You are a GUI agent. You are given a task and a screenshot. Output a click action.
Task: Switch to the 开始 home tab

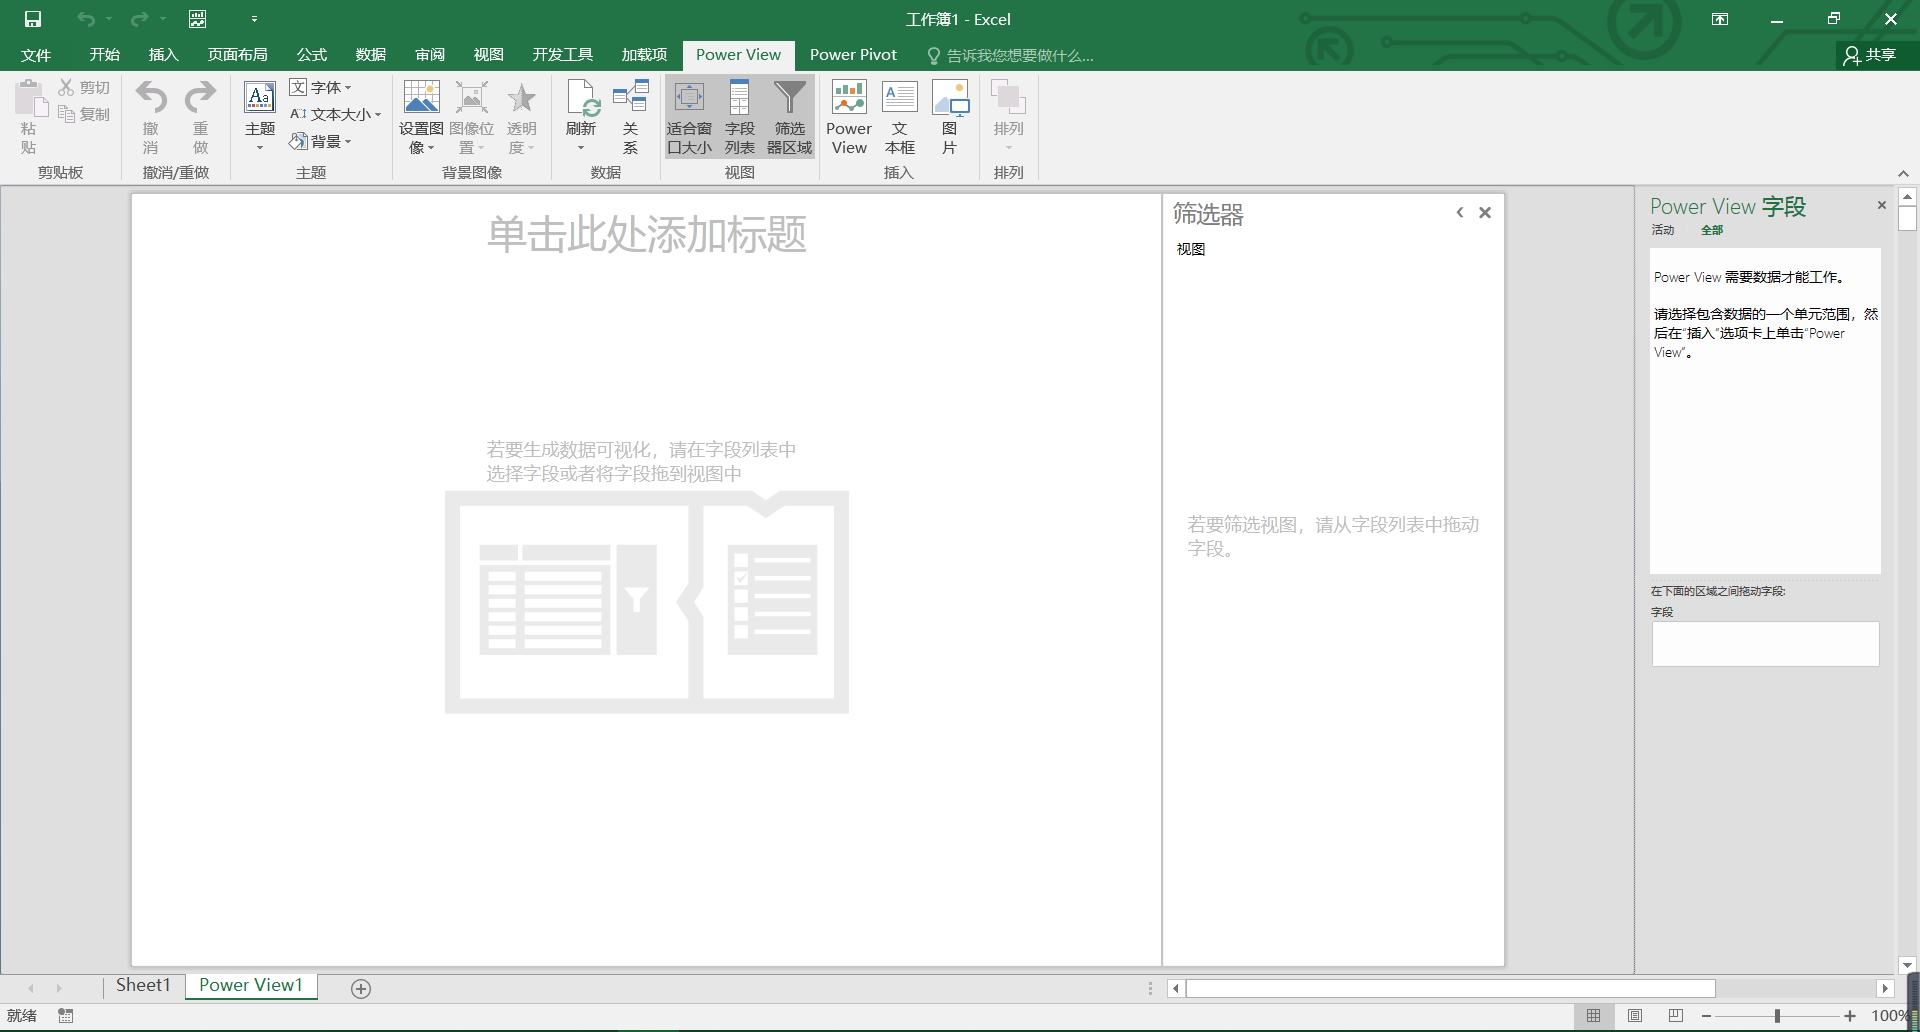(105, 55)
